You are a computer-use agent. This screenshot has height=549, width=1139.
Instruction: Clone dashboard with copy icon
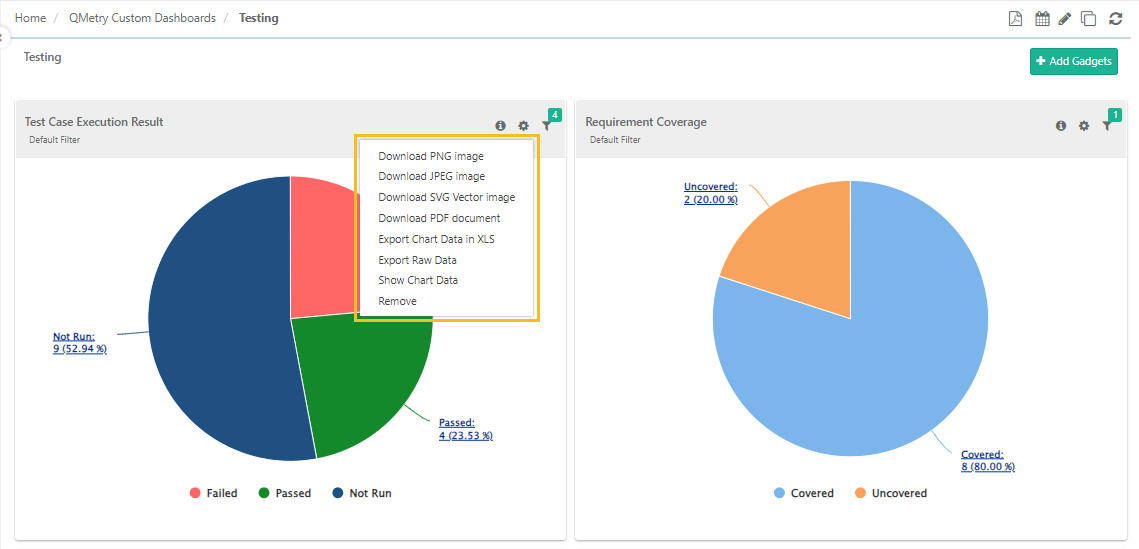pos(1088,19)
